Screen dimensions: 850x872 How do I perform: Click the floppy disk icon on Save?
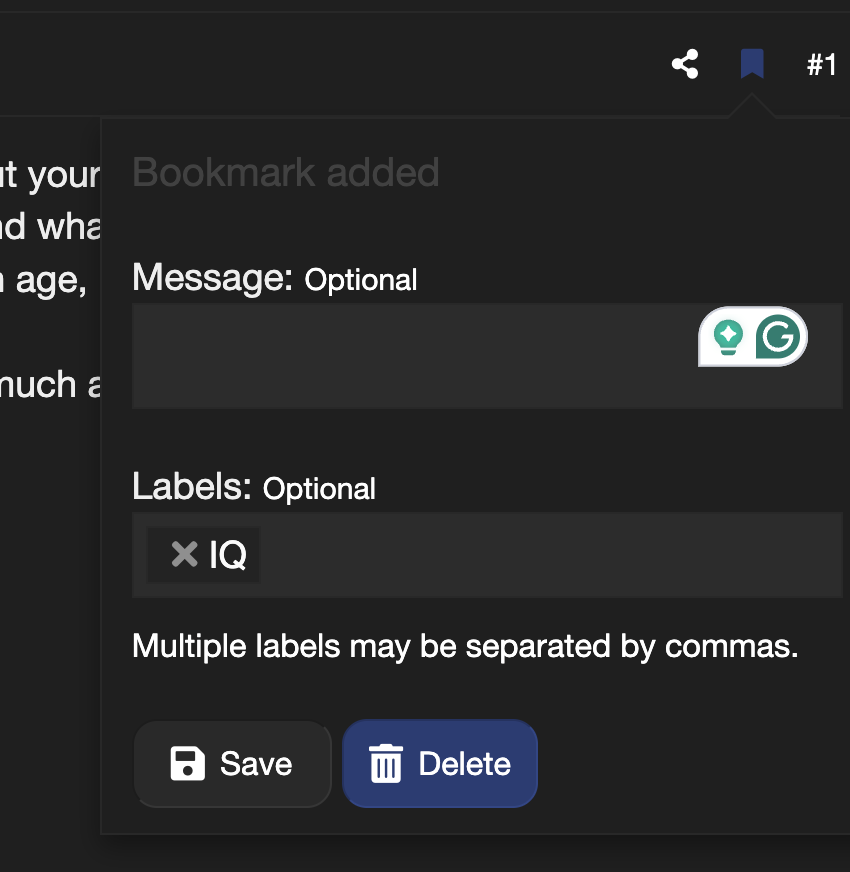[x=188, y=764]
